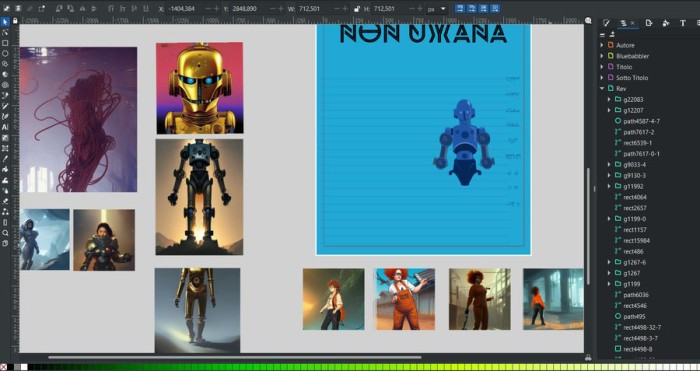The height and width of the screenshot is (371, 700).
Task: Select the Selector arrow tool
Action: click(x=5, y=21)
